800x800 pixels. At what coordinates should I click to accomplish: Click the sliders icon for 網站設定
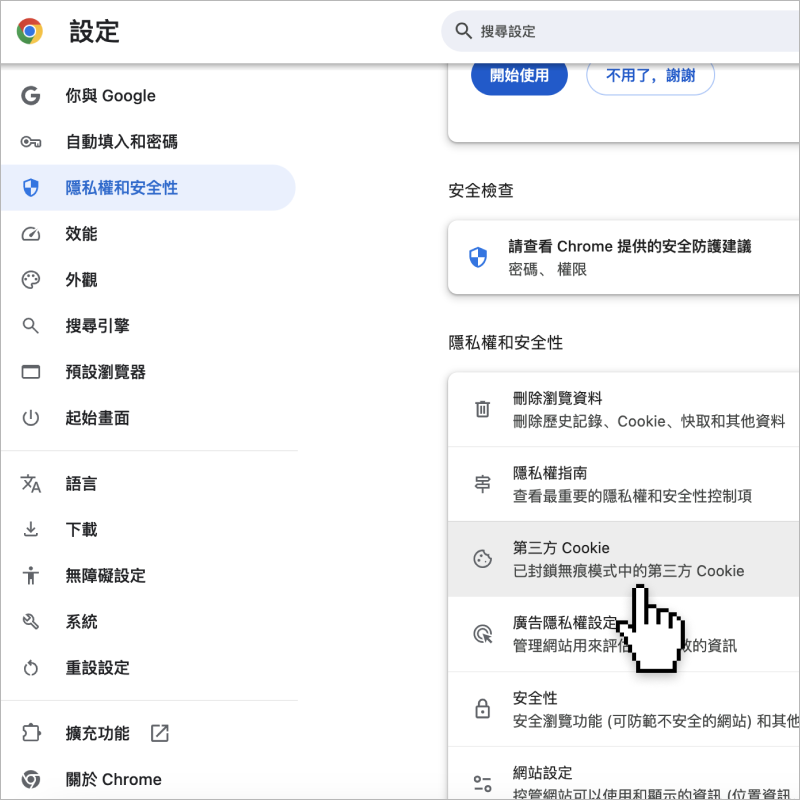click(x=483, y=783)
